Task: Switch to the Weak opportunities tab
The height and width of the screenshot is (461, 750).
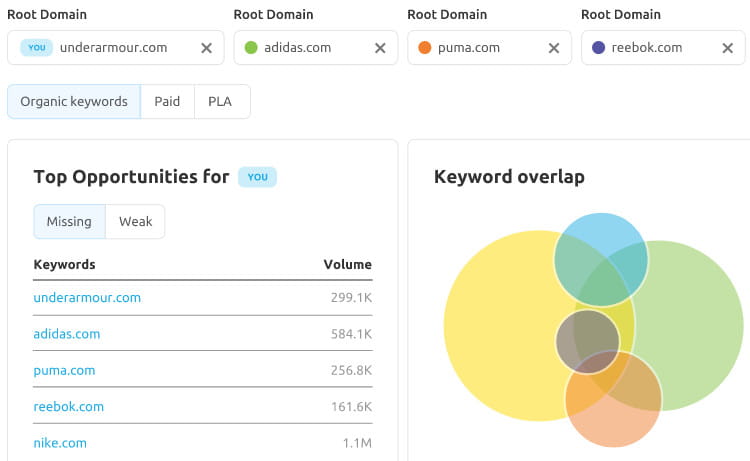Action: pyautogui.click(x=135, y=221)
